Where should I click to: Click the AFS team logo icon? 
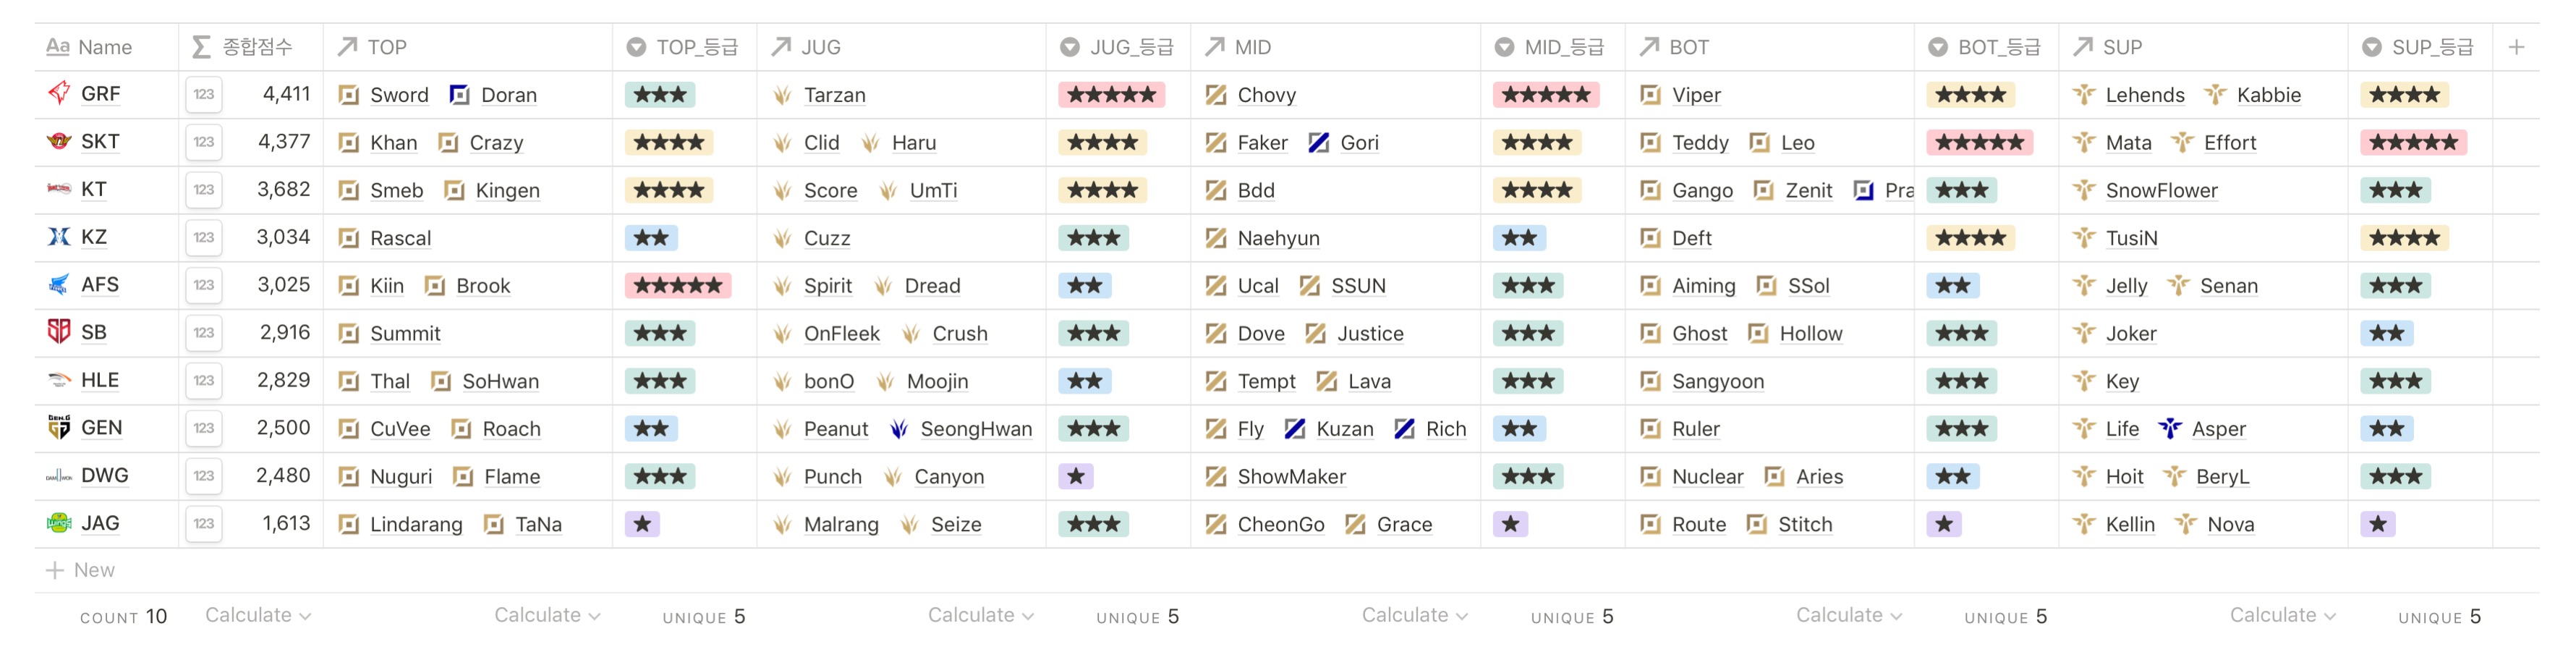(59, 285)
